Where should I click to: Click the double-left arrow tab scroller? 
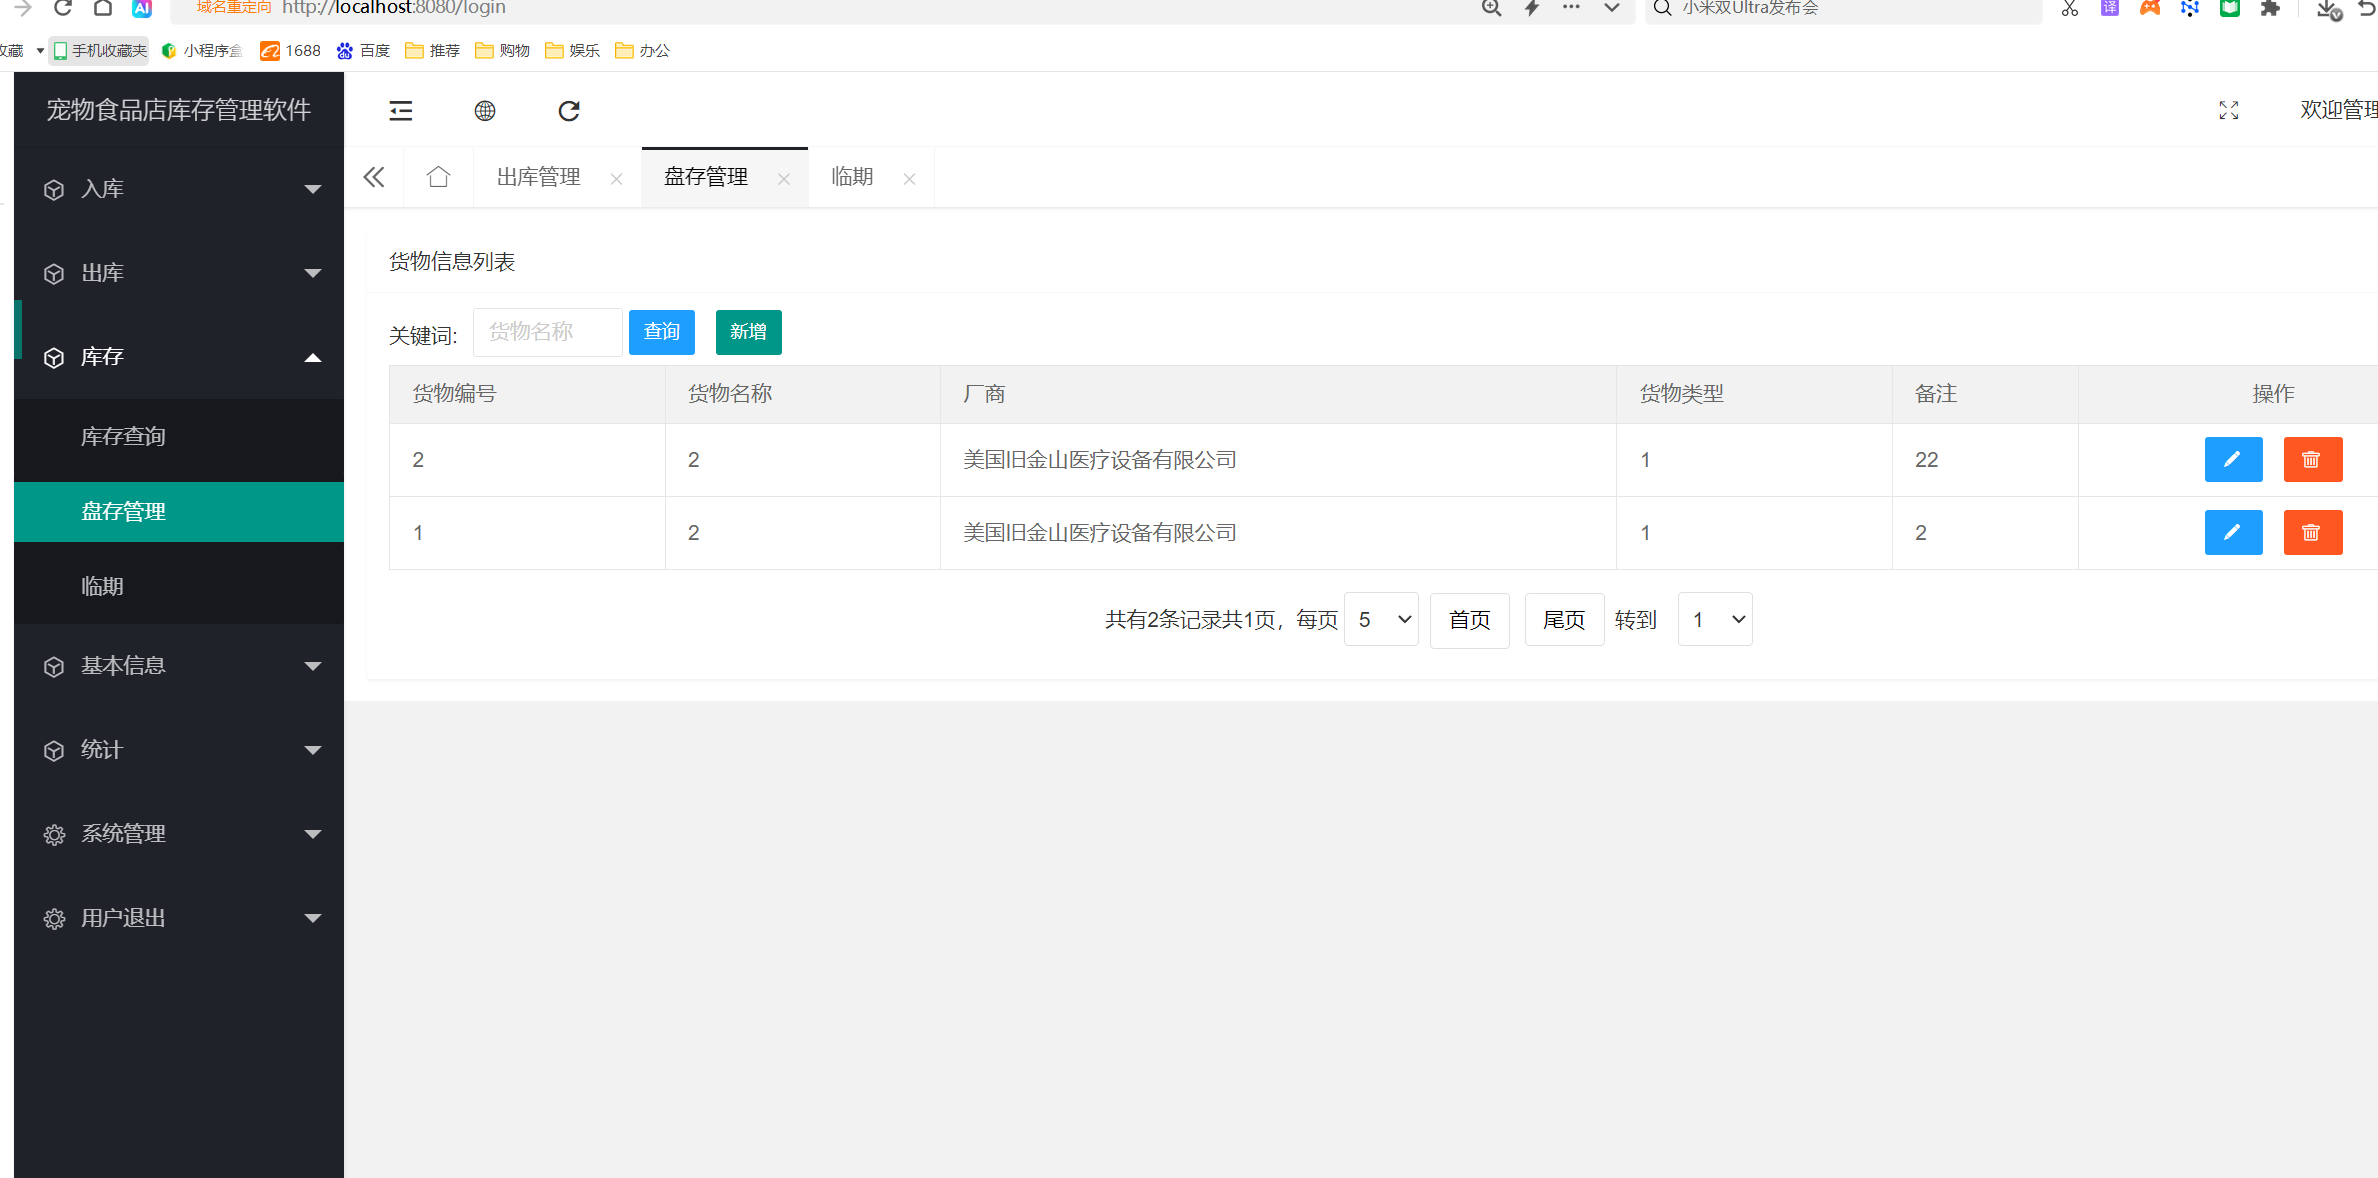click(x=374, y=177)
